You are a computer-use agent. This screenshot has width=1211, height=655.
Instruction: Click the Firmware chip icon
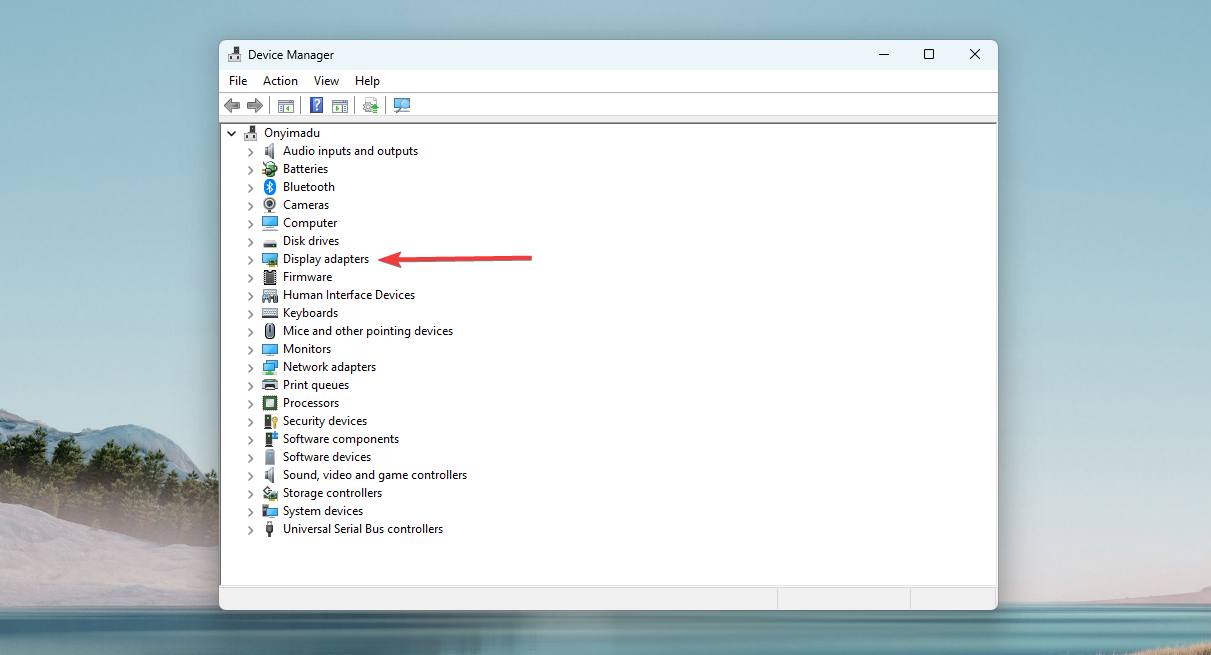pos(269,277)
